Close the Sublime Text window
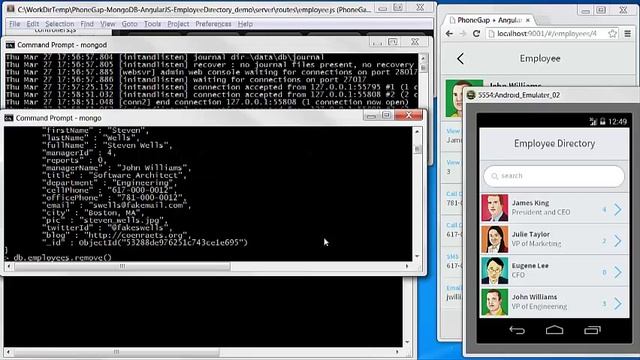The image size is (640, 360). (420, 7)
